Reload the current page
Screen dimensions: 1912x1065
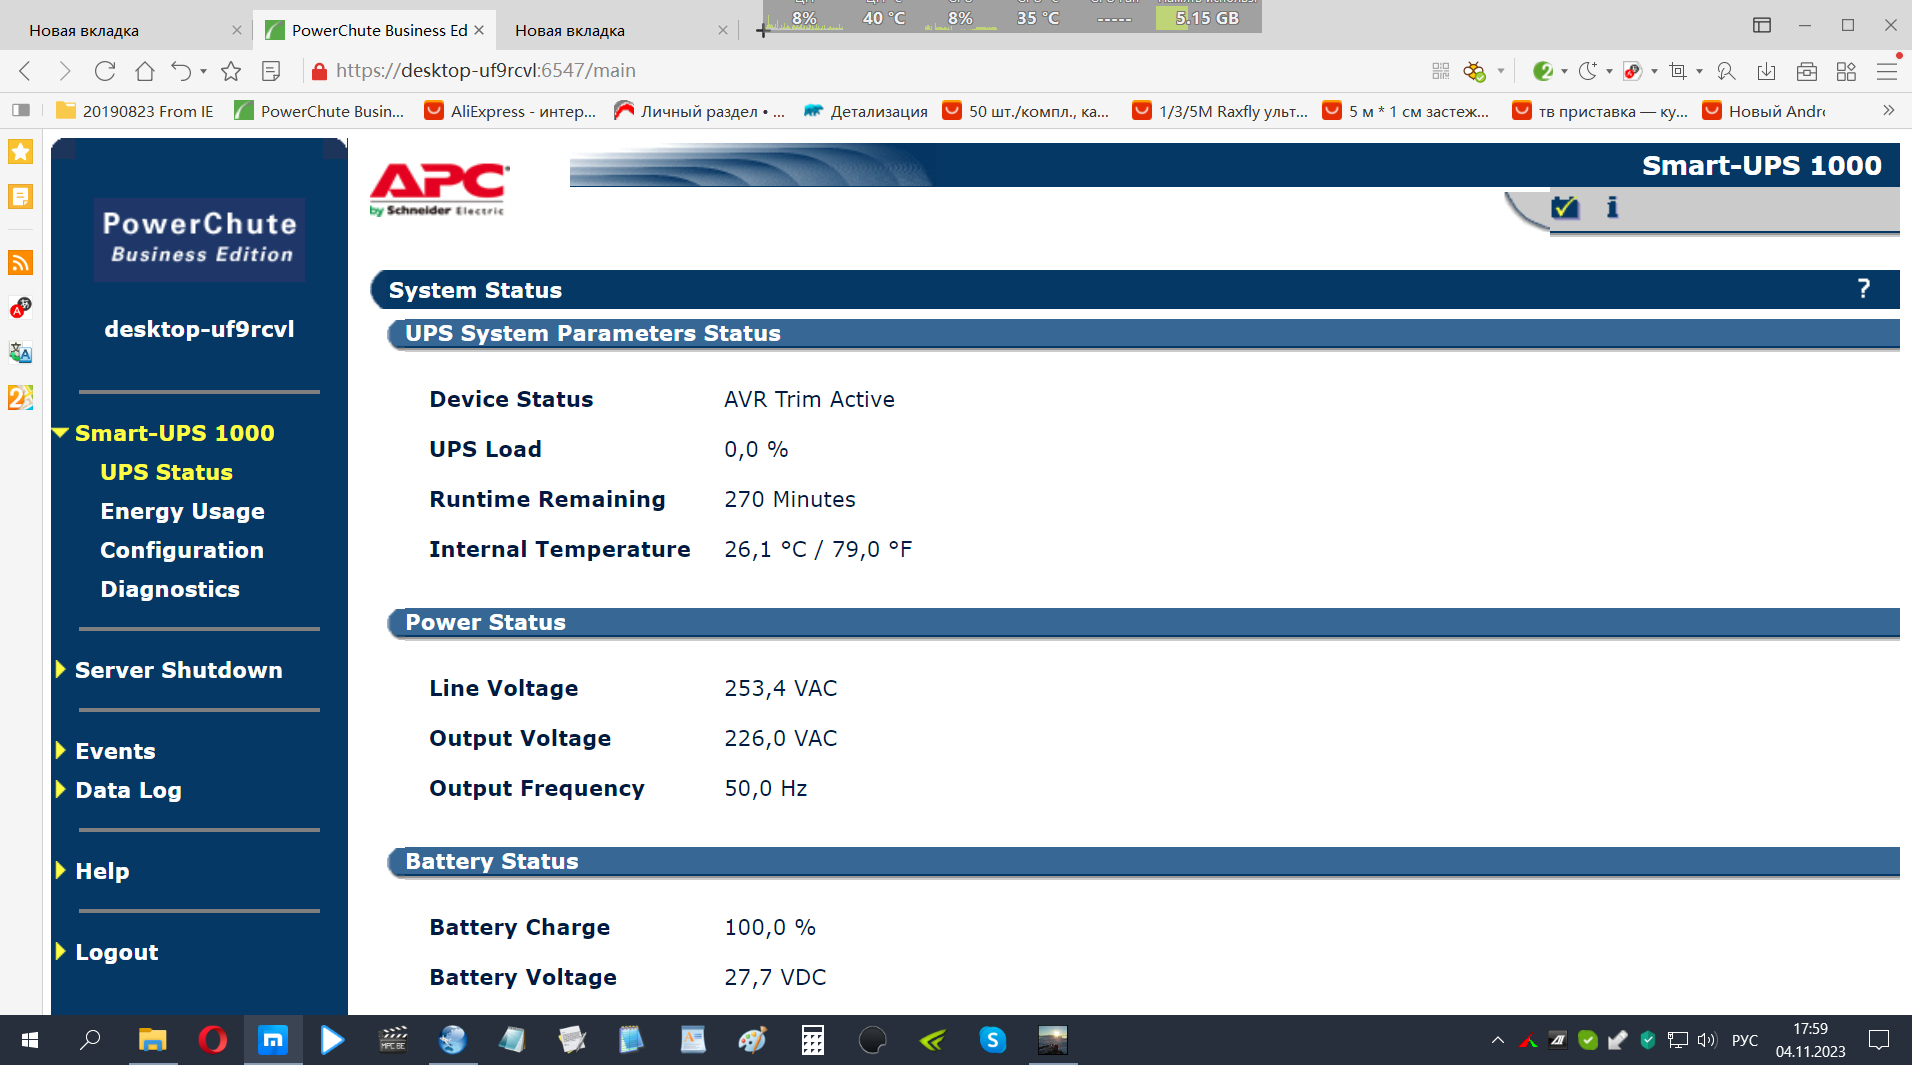coord(105,71)
